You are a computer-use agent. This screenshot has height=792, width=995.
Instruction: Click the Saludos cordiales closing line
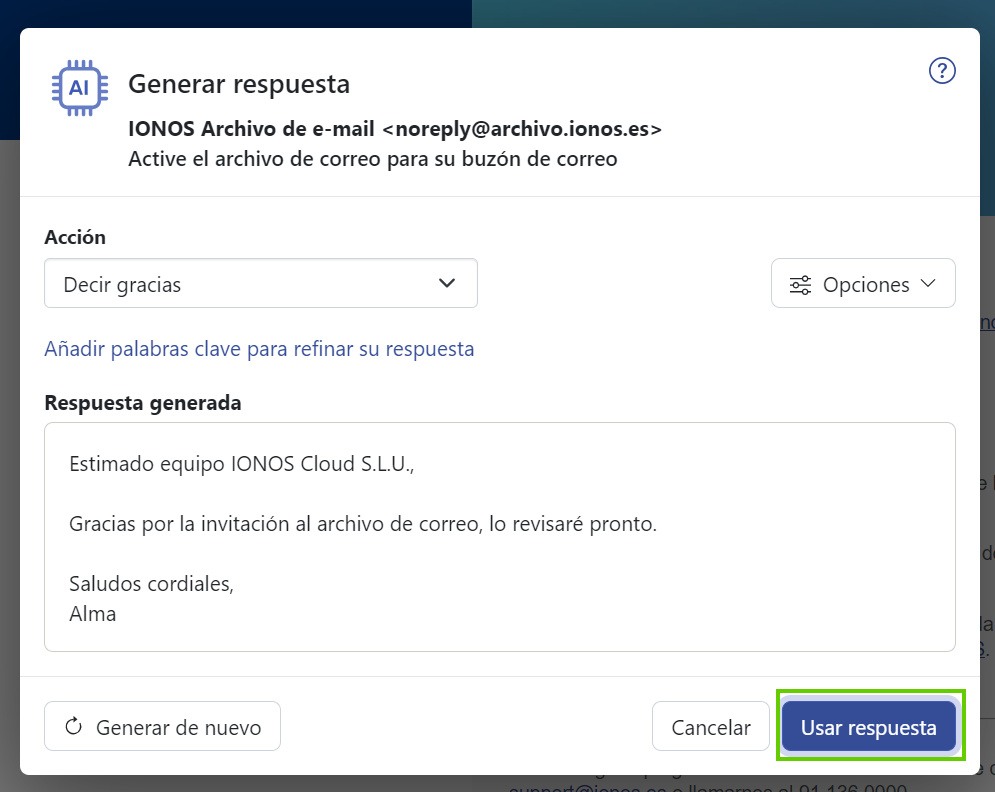pos(152,584)
